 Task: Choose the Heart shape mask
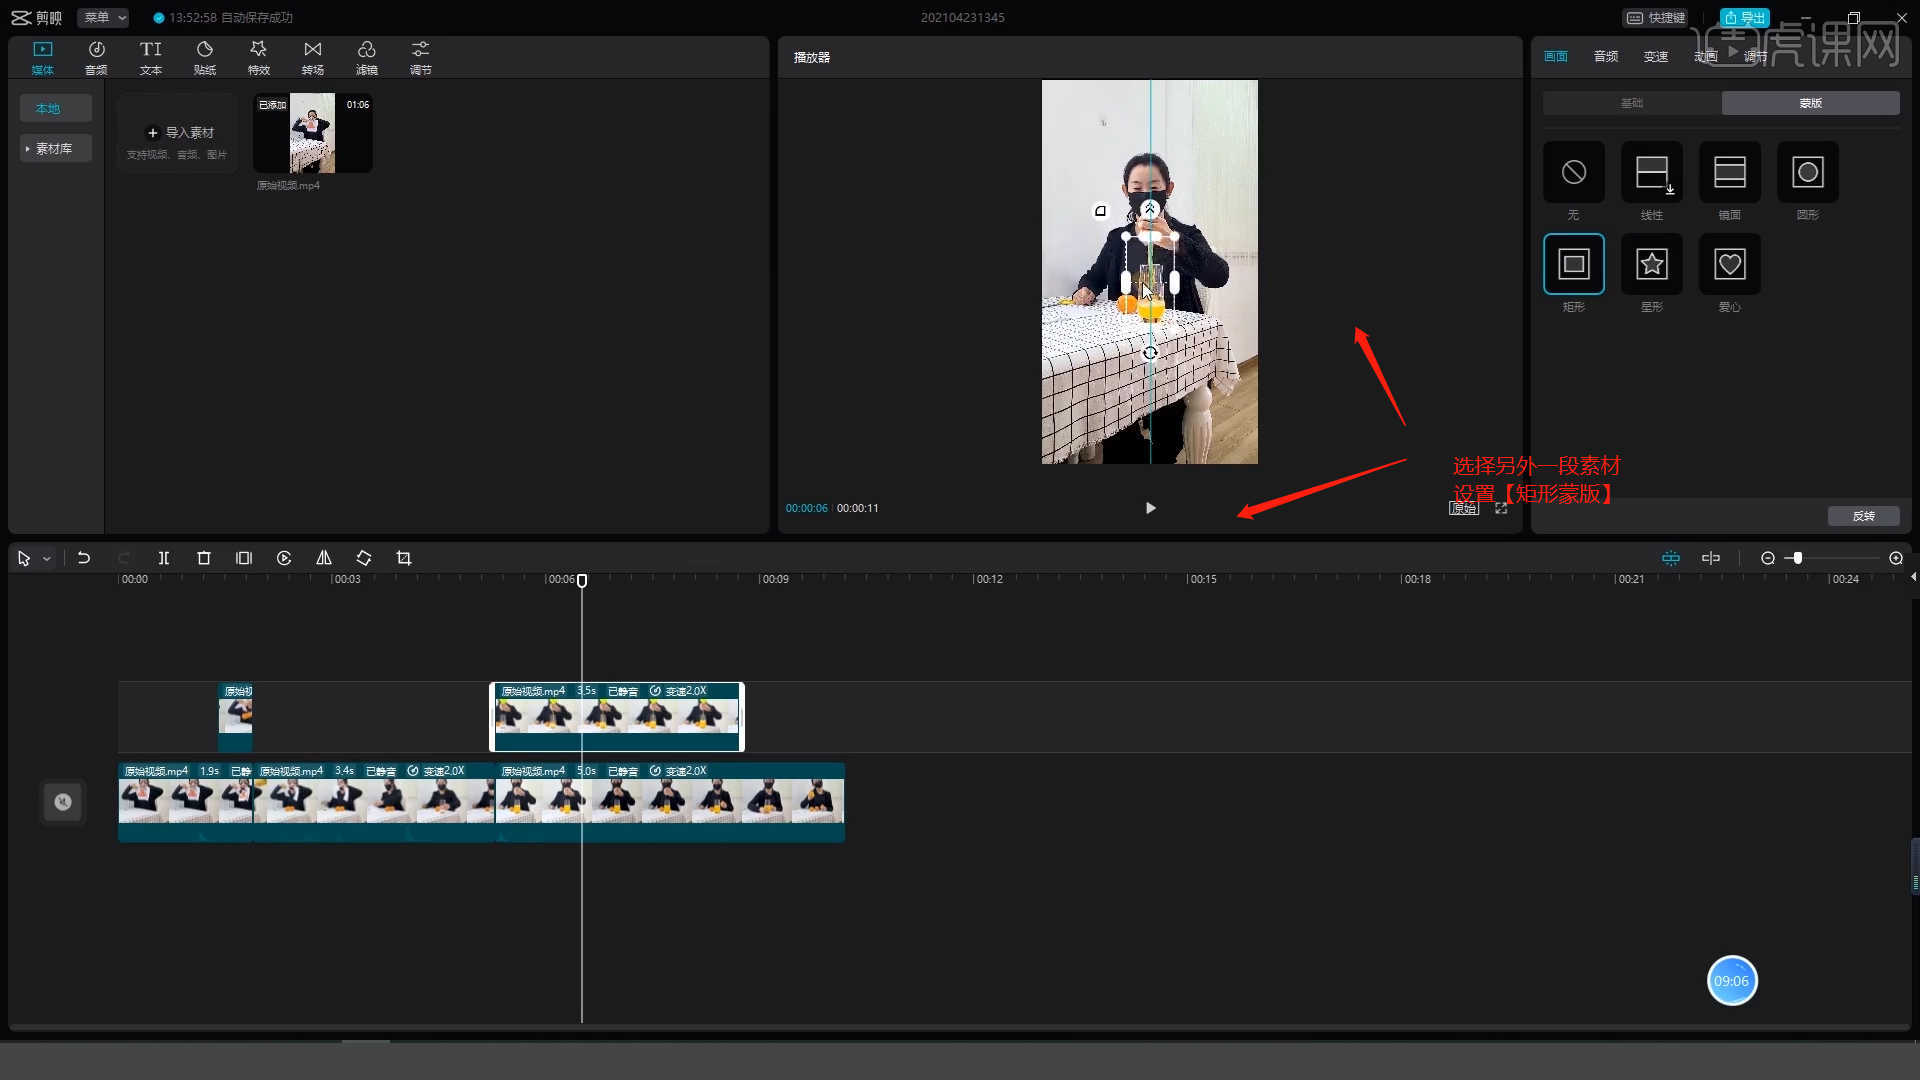pos(1729,264)
